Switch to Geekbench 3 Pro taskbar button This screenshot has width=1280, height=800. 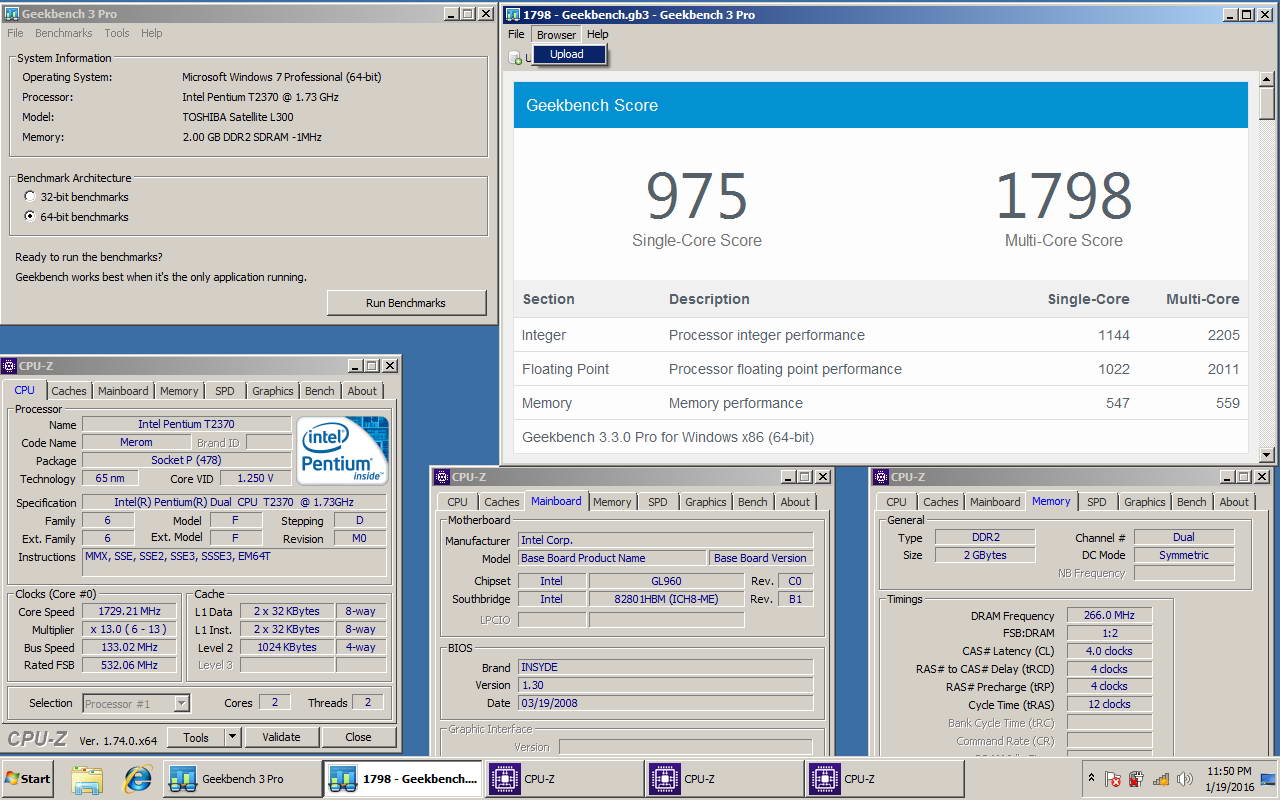(x=241, y=779)
